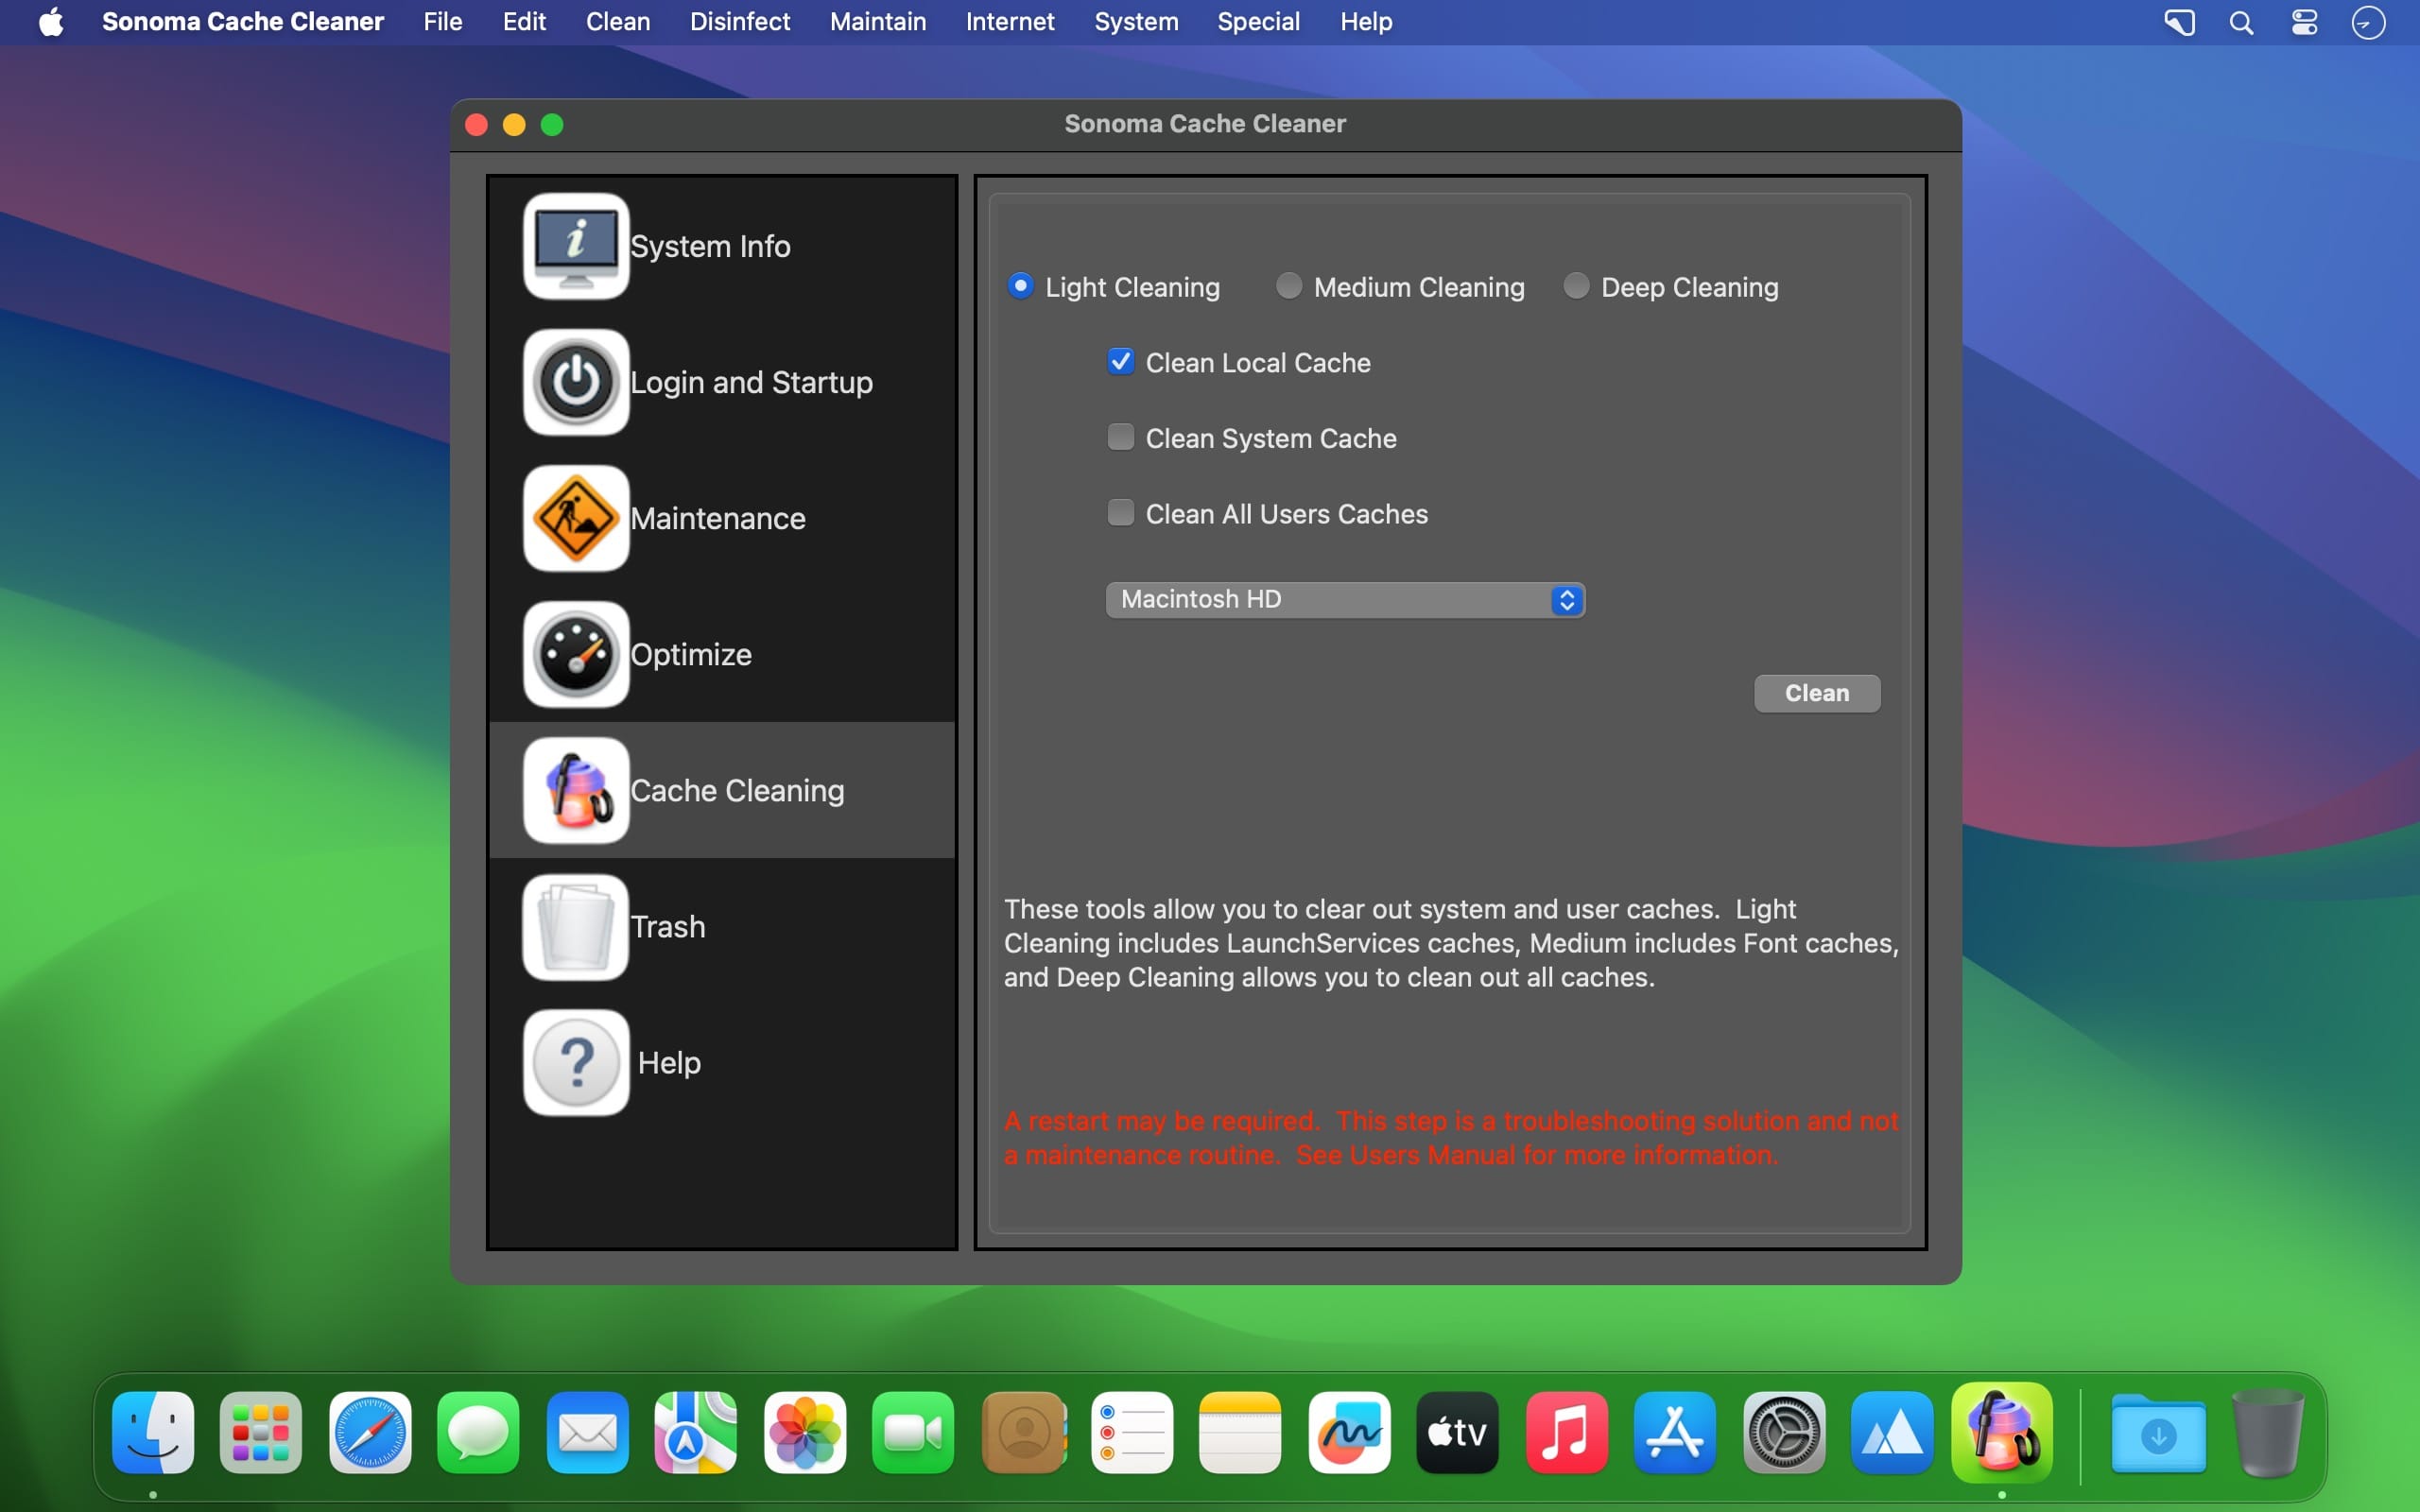Open Control Center in menu bar
This screenshot has width=2420, height=1512.
2304,22
